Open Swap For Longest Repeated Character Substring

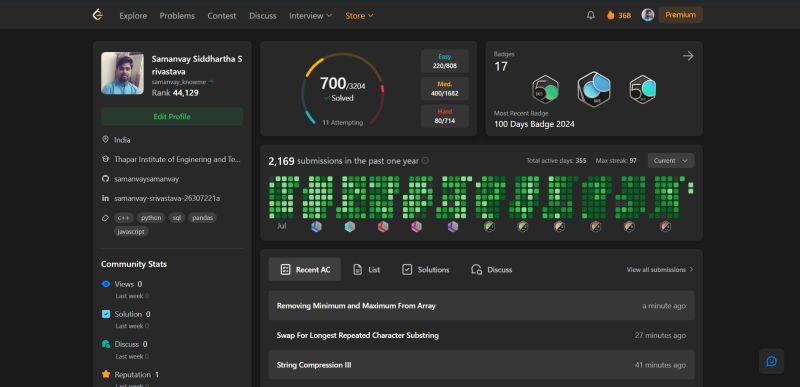[x=358, y=336]
